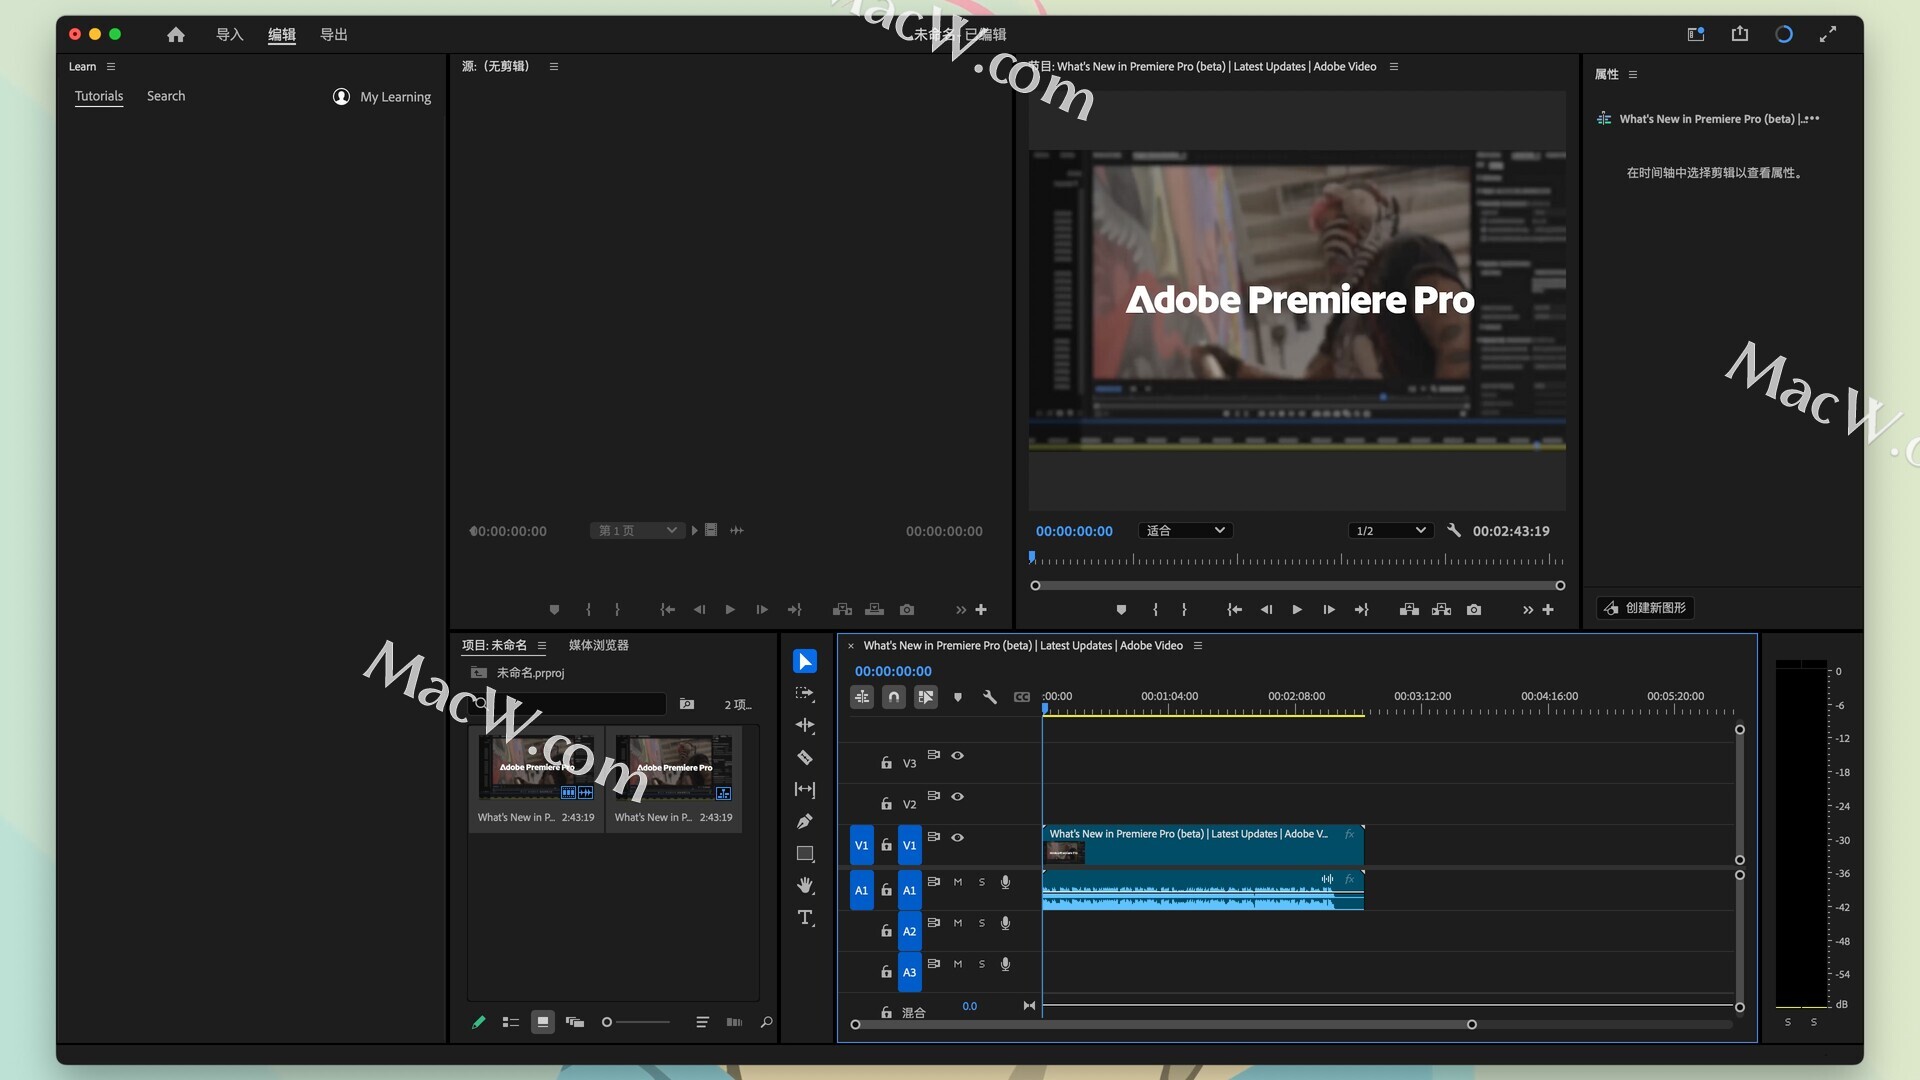Select the Search tab in Learn

tap(166, 96)
